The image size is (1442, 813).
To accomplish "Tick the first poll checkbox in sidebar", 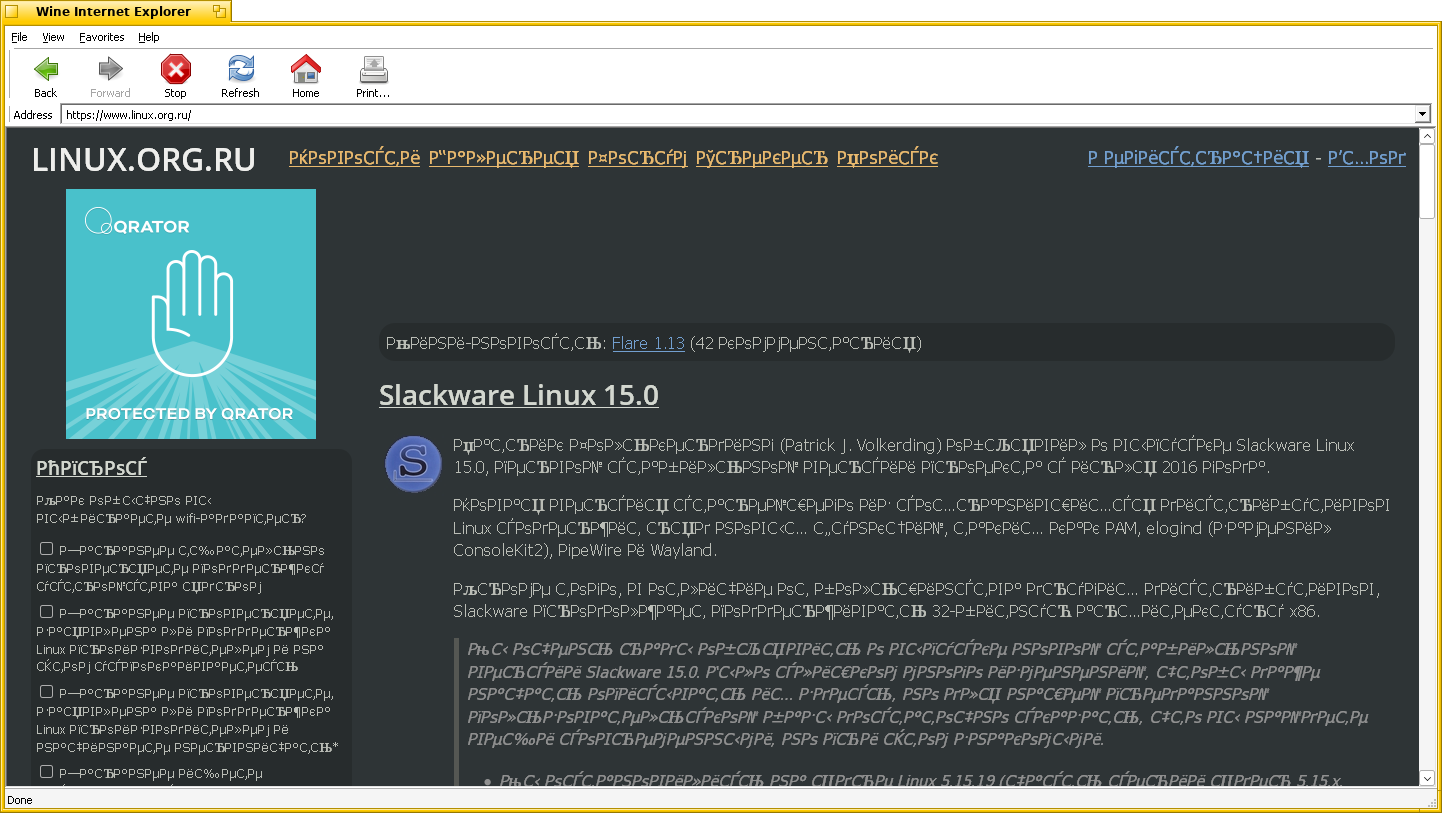I will click(46, 549).
